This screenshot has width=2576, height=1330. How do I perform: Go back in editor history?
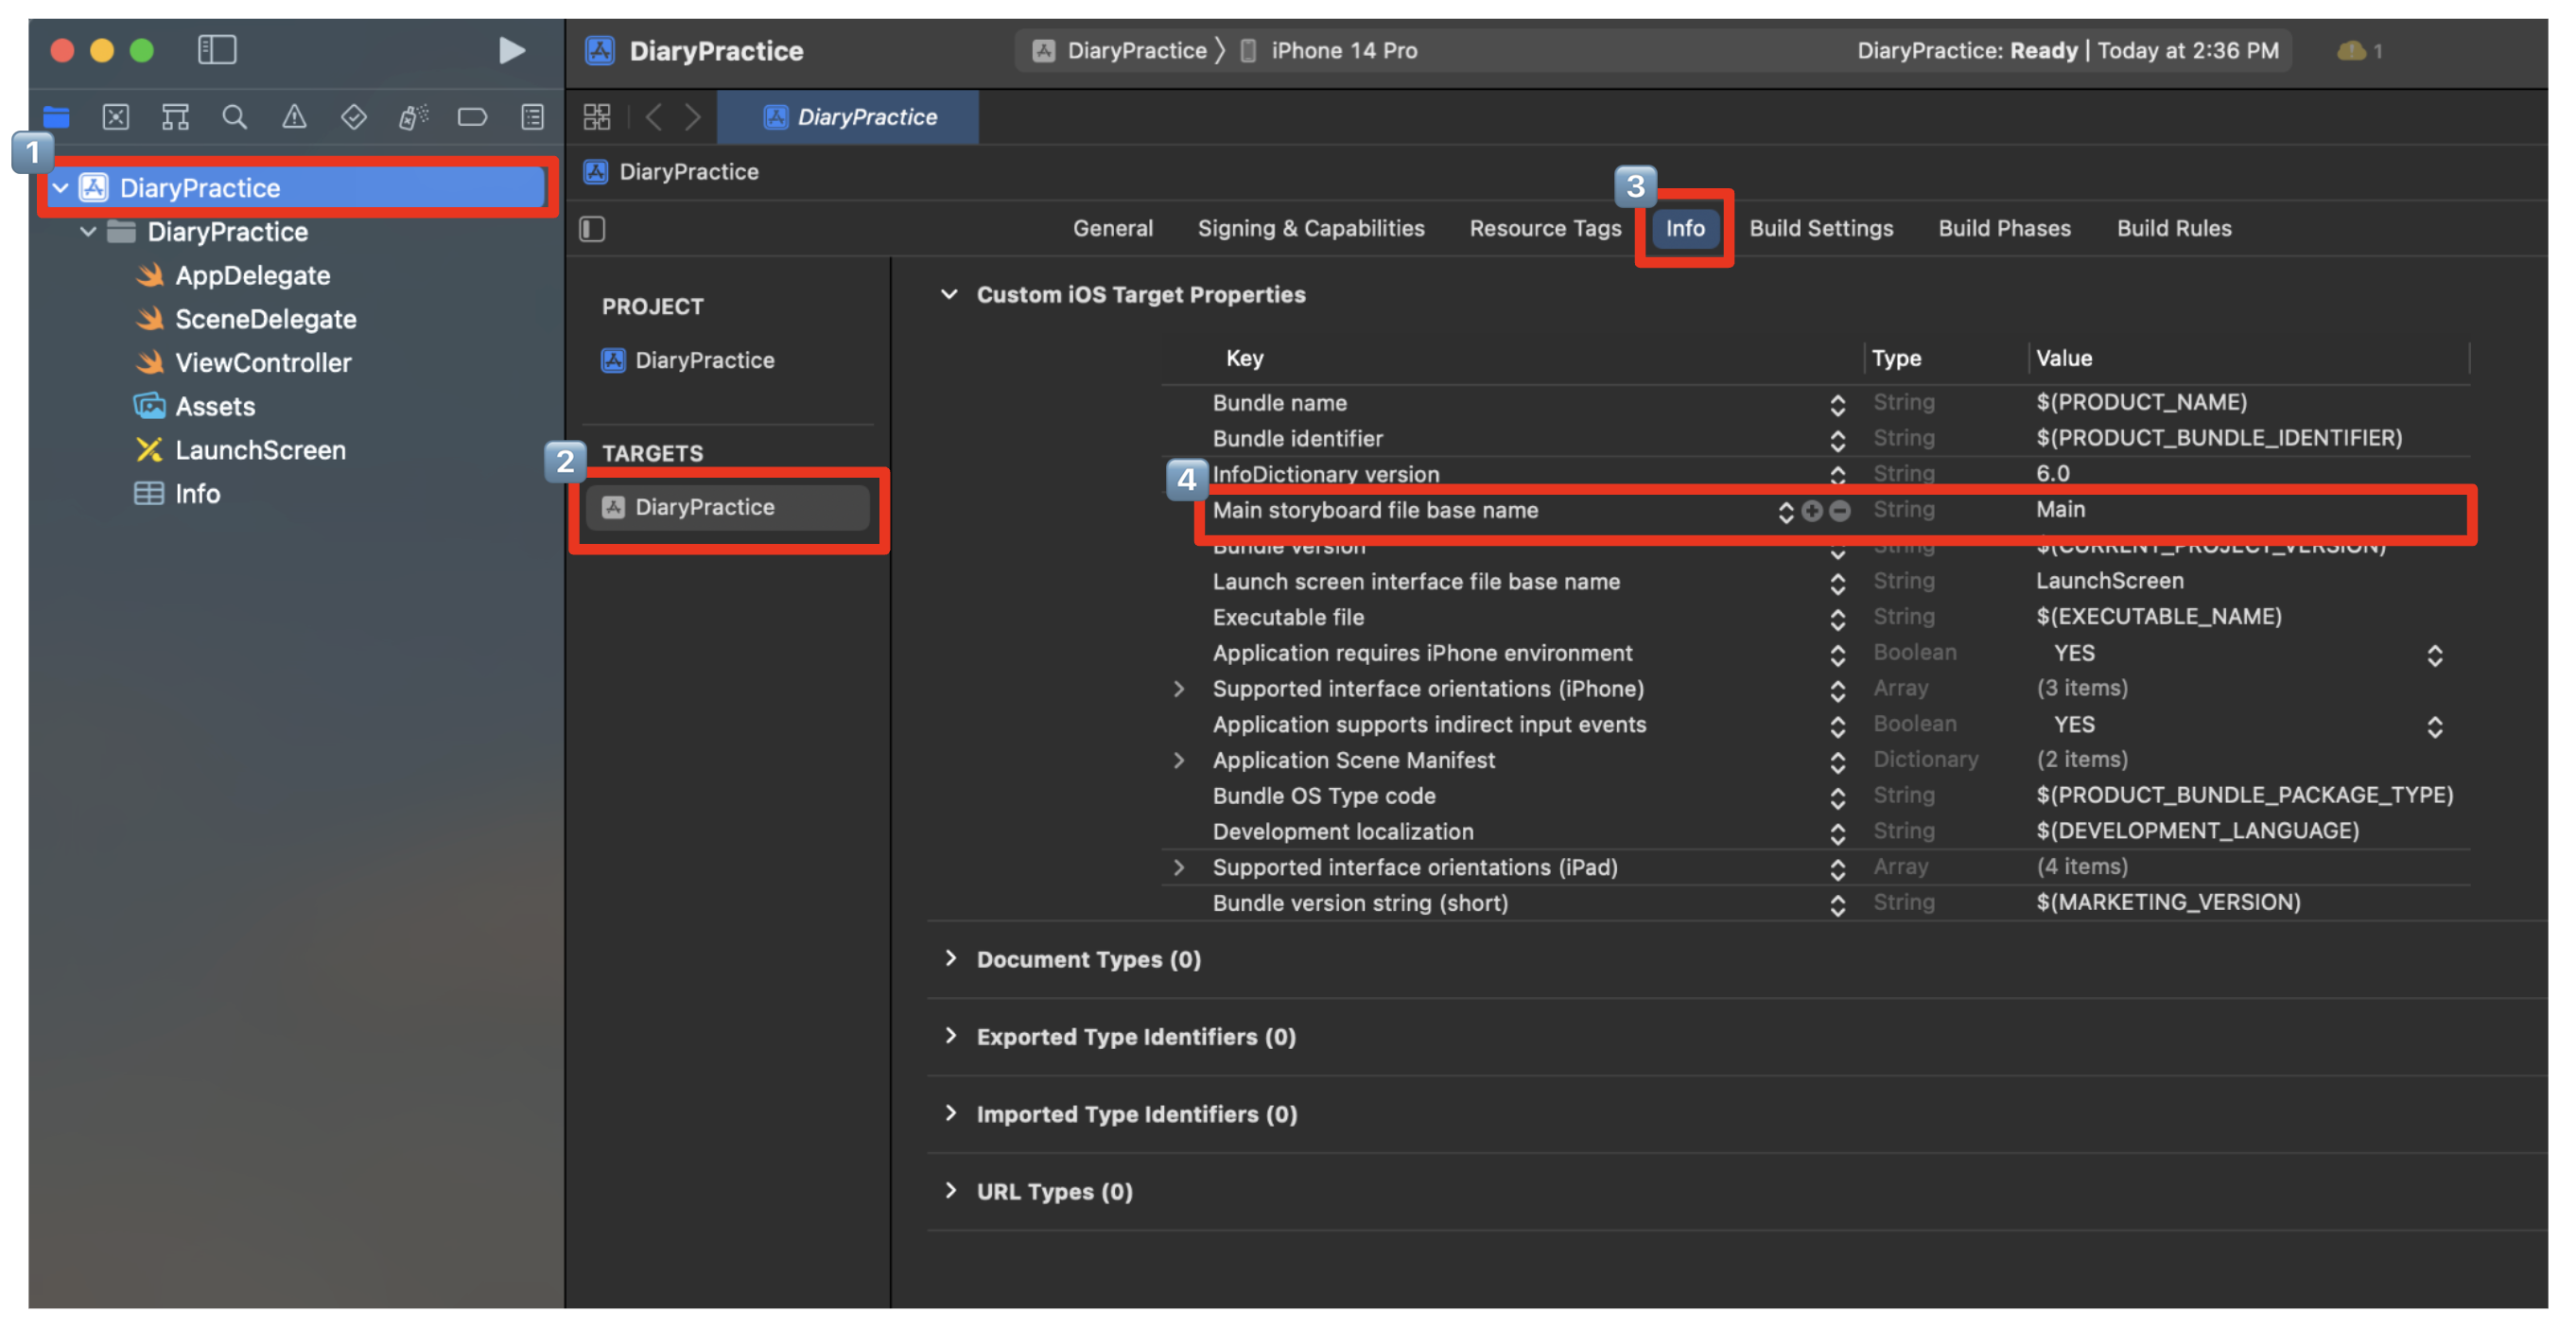[x=654, y=117]
